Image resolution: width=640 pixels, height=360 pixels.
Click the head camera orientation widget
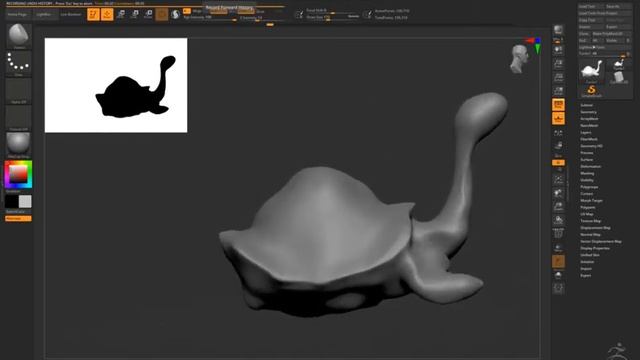519,59
